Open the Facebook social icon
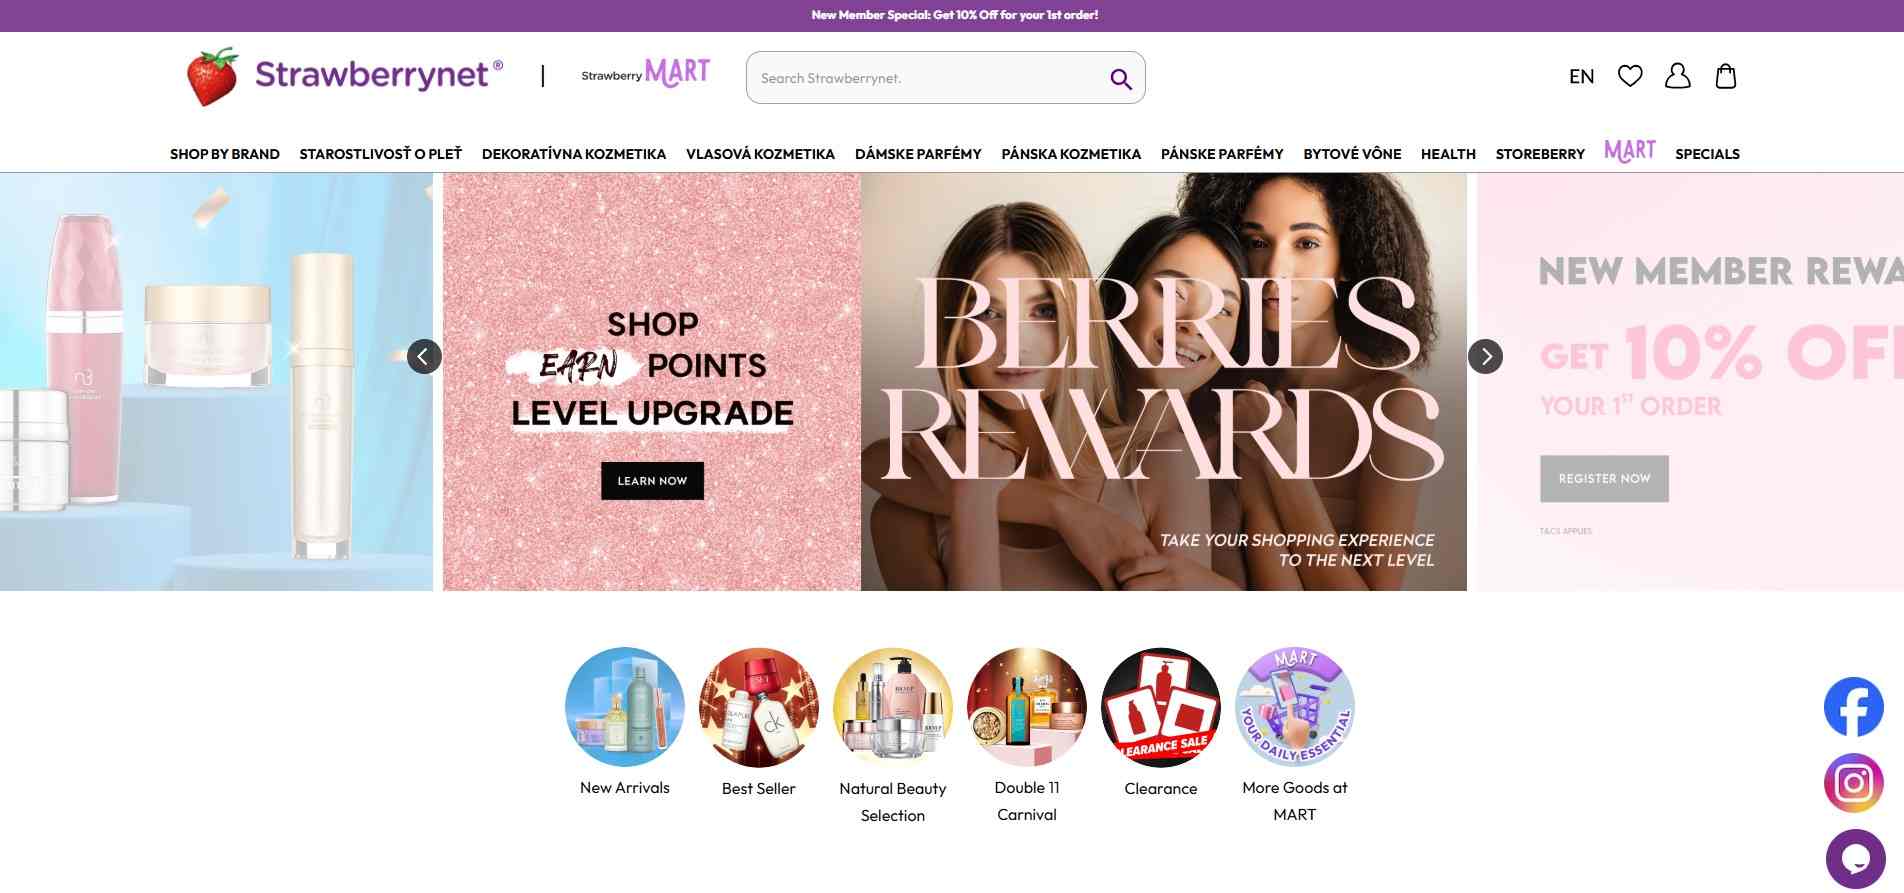 tap(1854, 707)
